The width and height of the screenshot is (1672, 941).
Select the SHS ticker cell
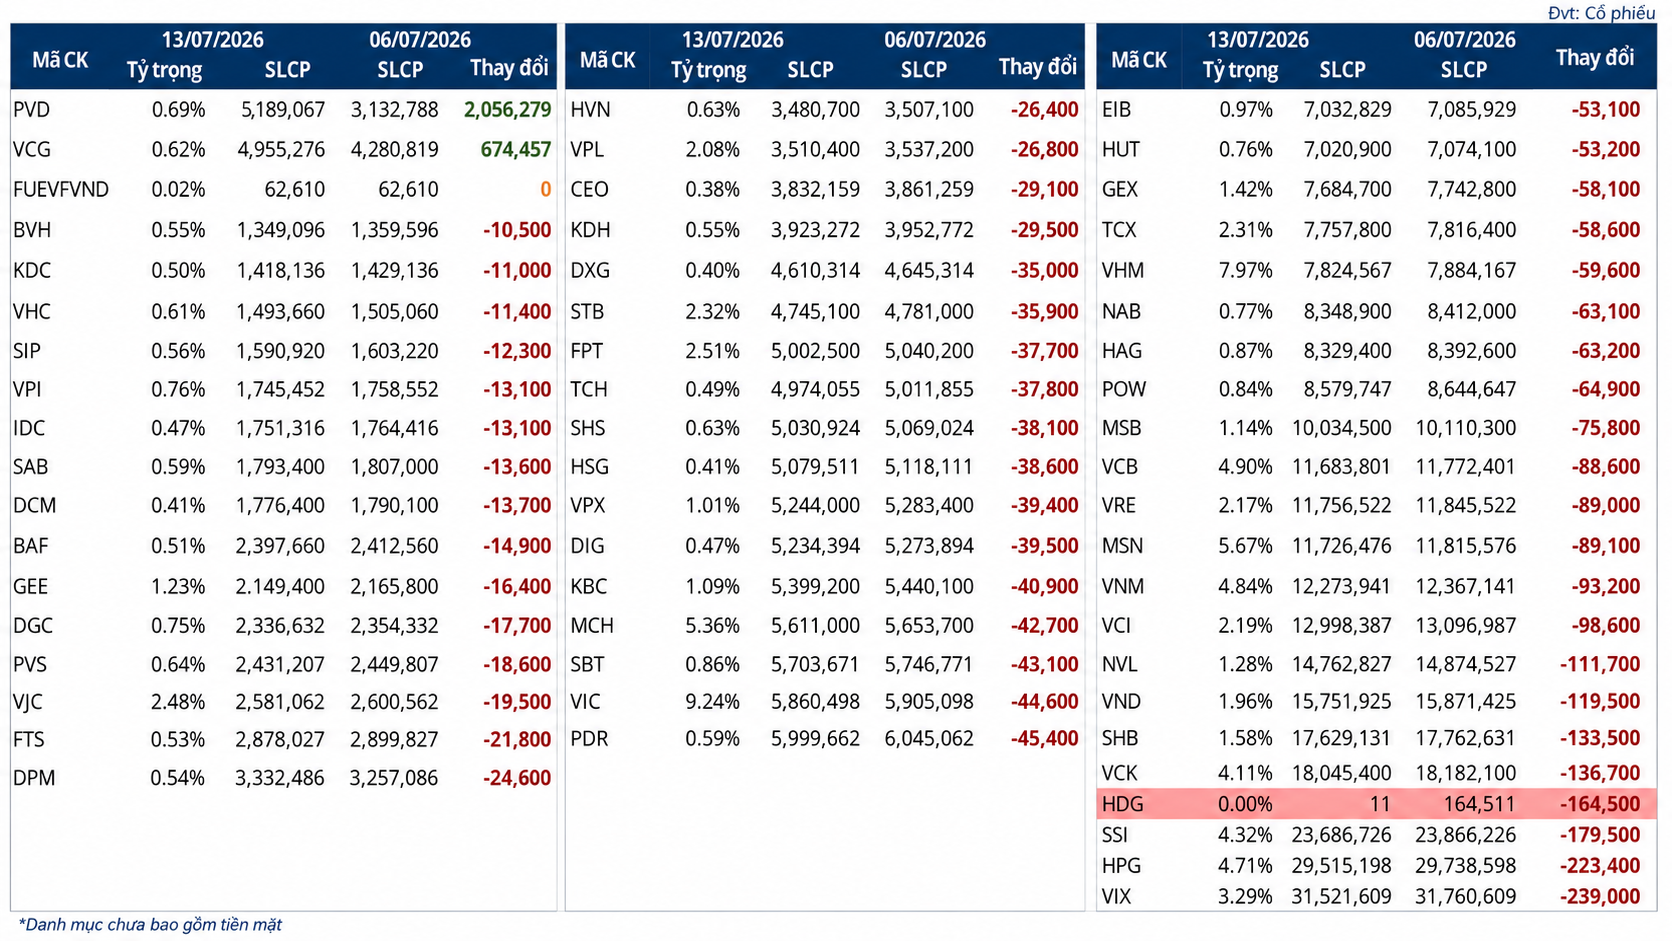(588, 429)
